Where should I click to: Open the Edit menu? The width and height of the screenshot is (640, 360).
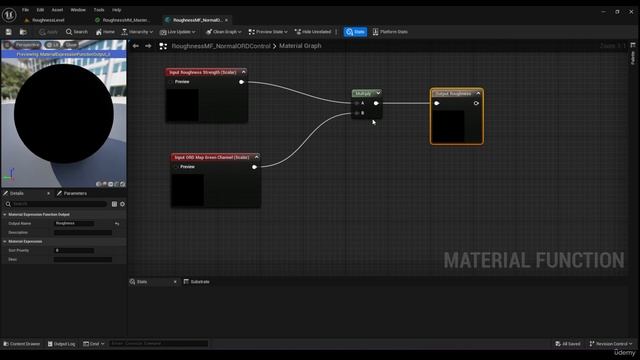click(40, 10)
